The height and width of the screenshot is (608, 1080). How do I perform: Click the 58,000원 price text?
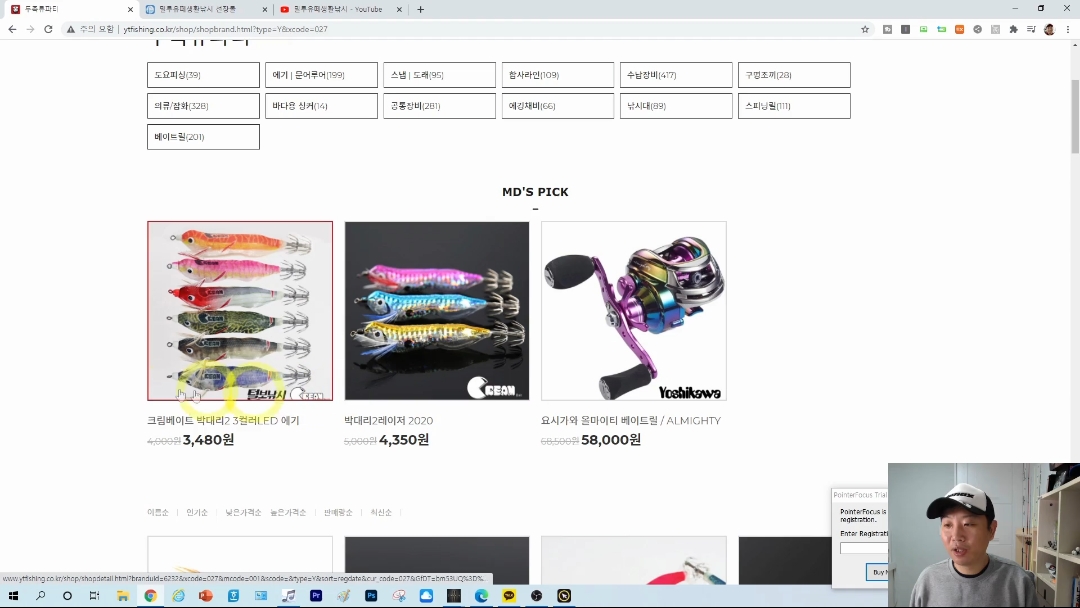point(611,440)
